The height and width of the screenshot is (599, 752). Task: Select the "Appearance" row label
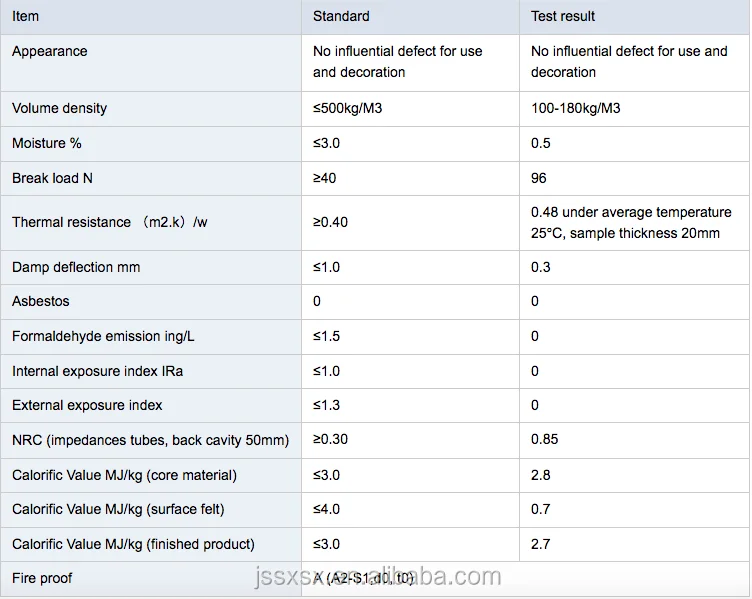(x=50, y=51)
